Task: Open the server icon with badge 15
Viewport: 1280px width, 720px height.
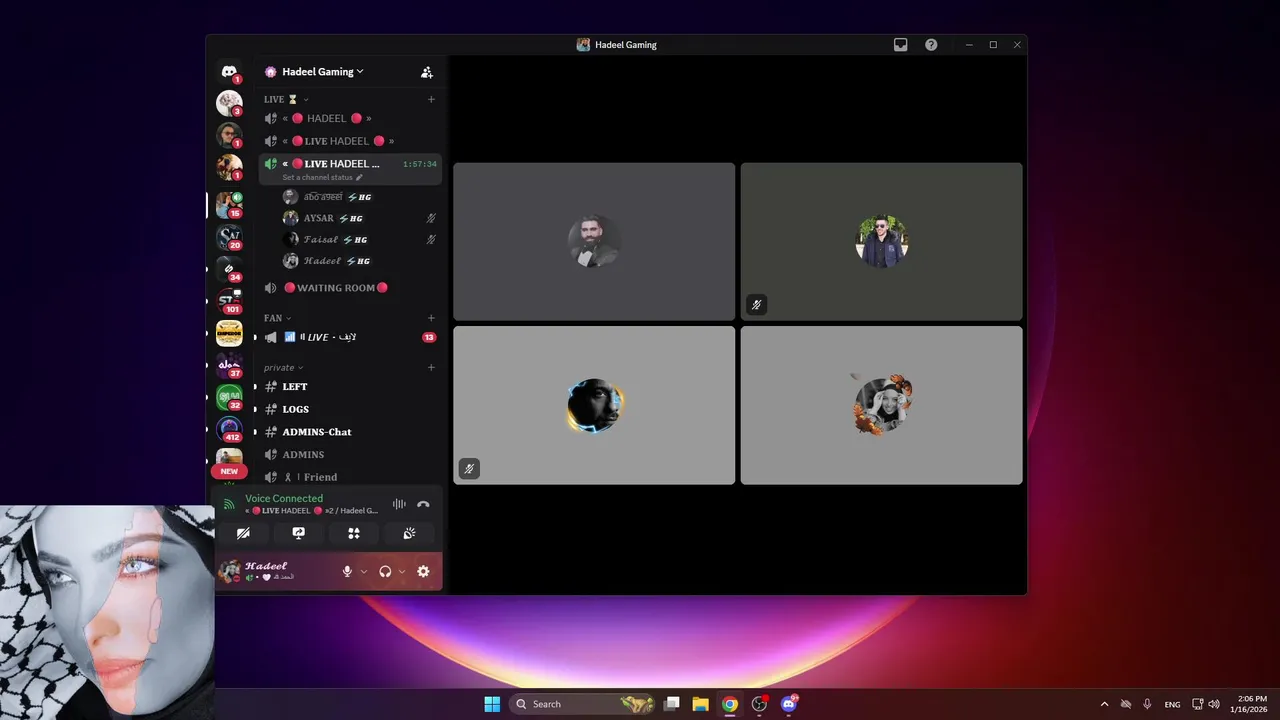Action: 229,205
